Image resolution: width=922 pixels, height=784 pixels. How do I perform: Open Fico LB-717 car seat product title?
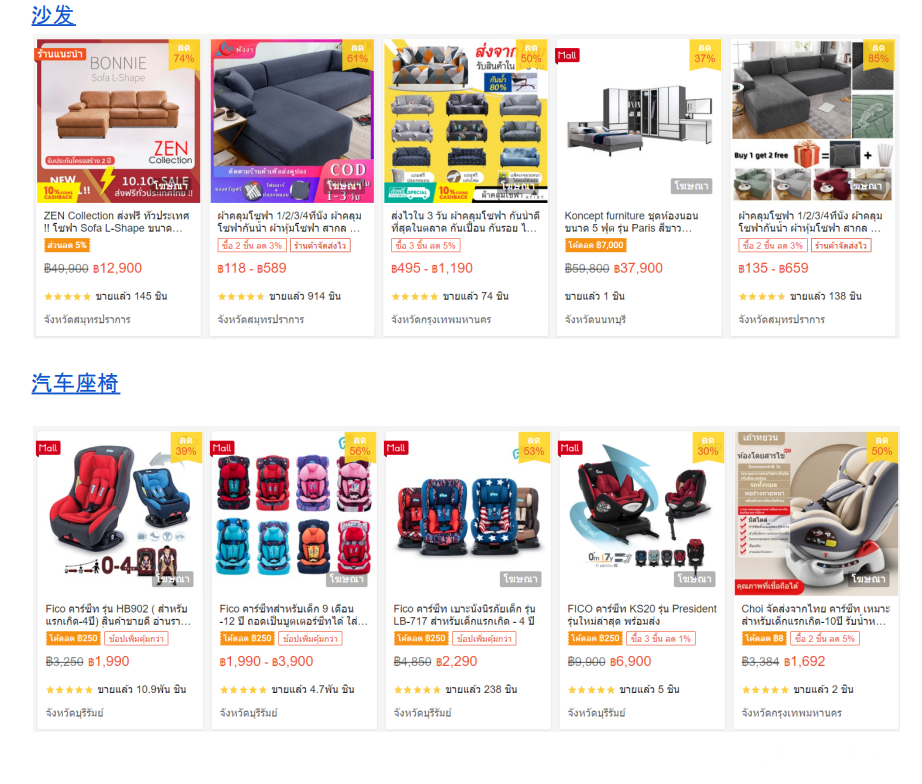click(x=465, y=615)
